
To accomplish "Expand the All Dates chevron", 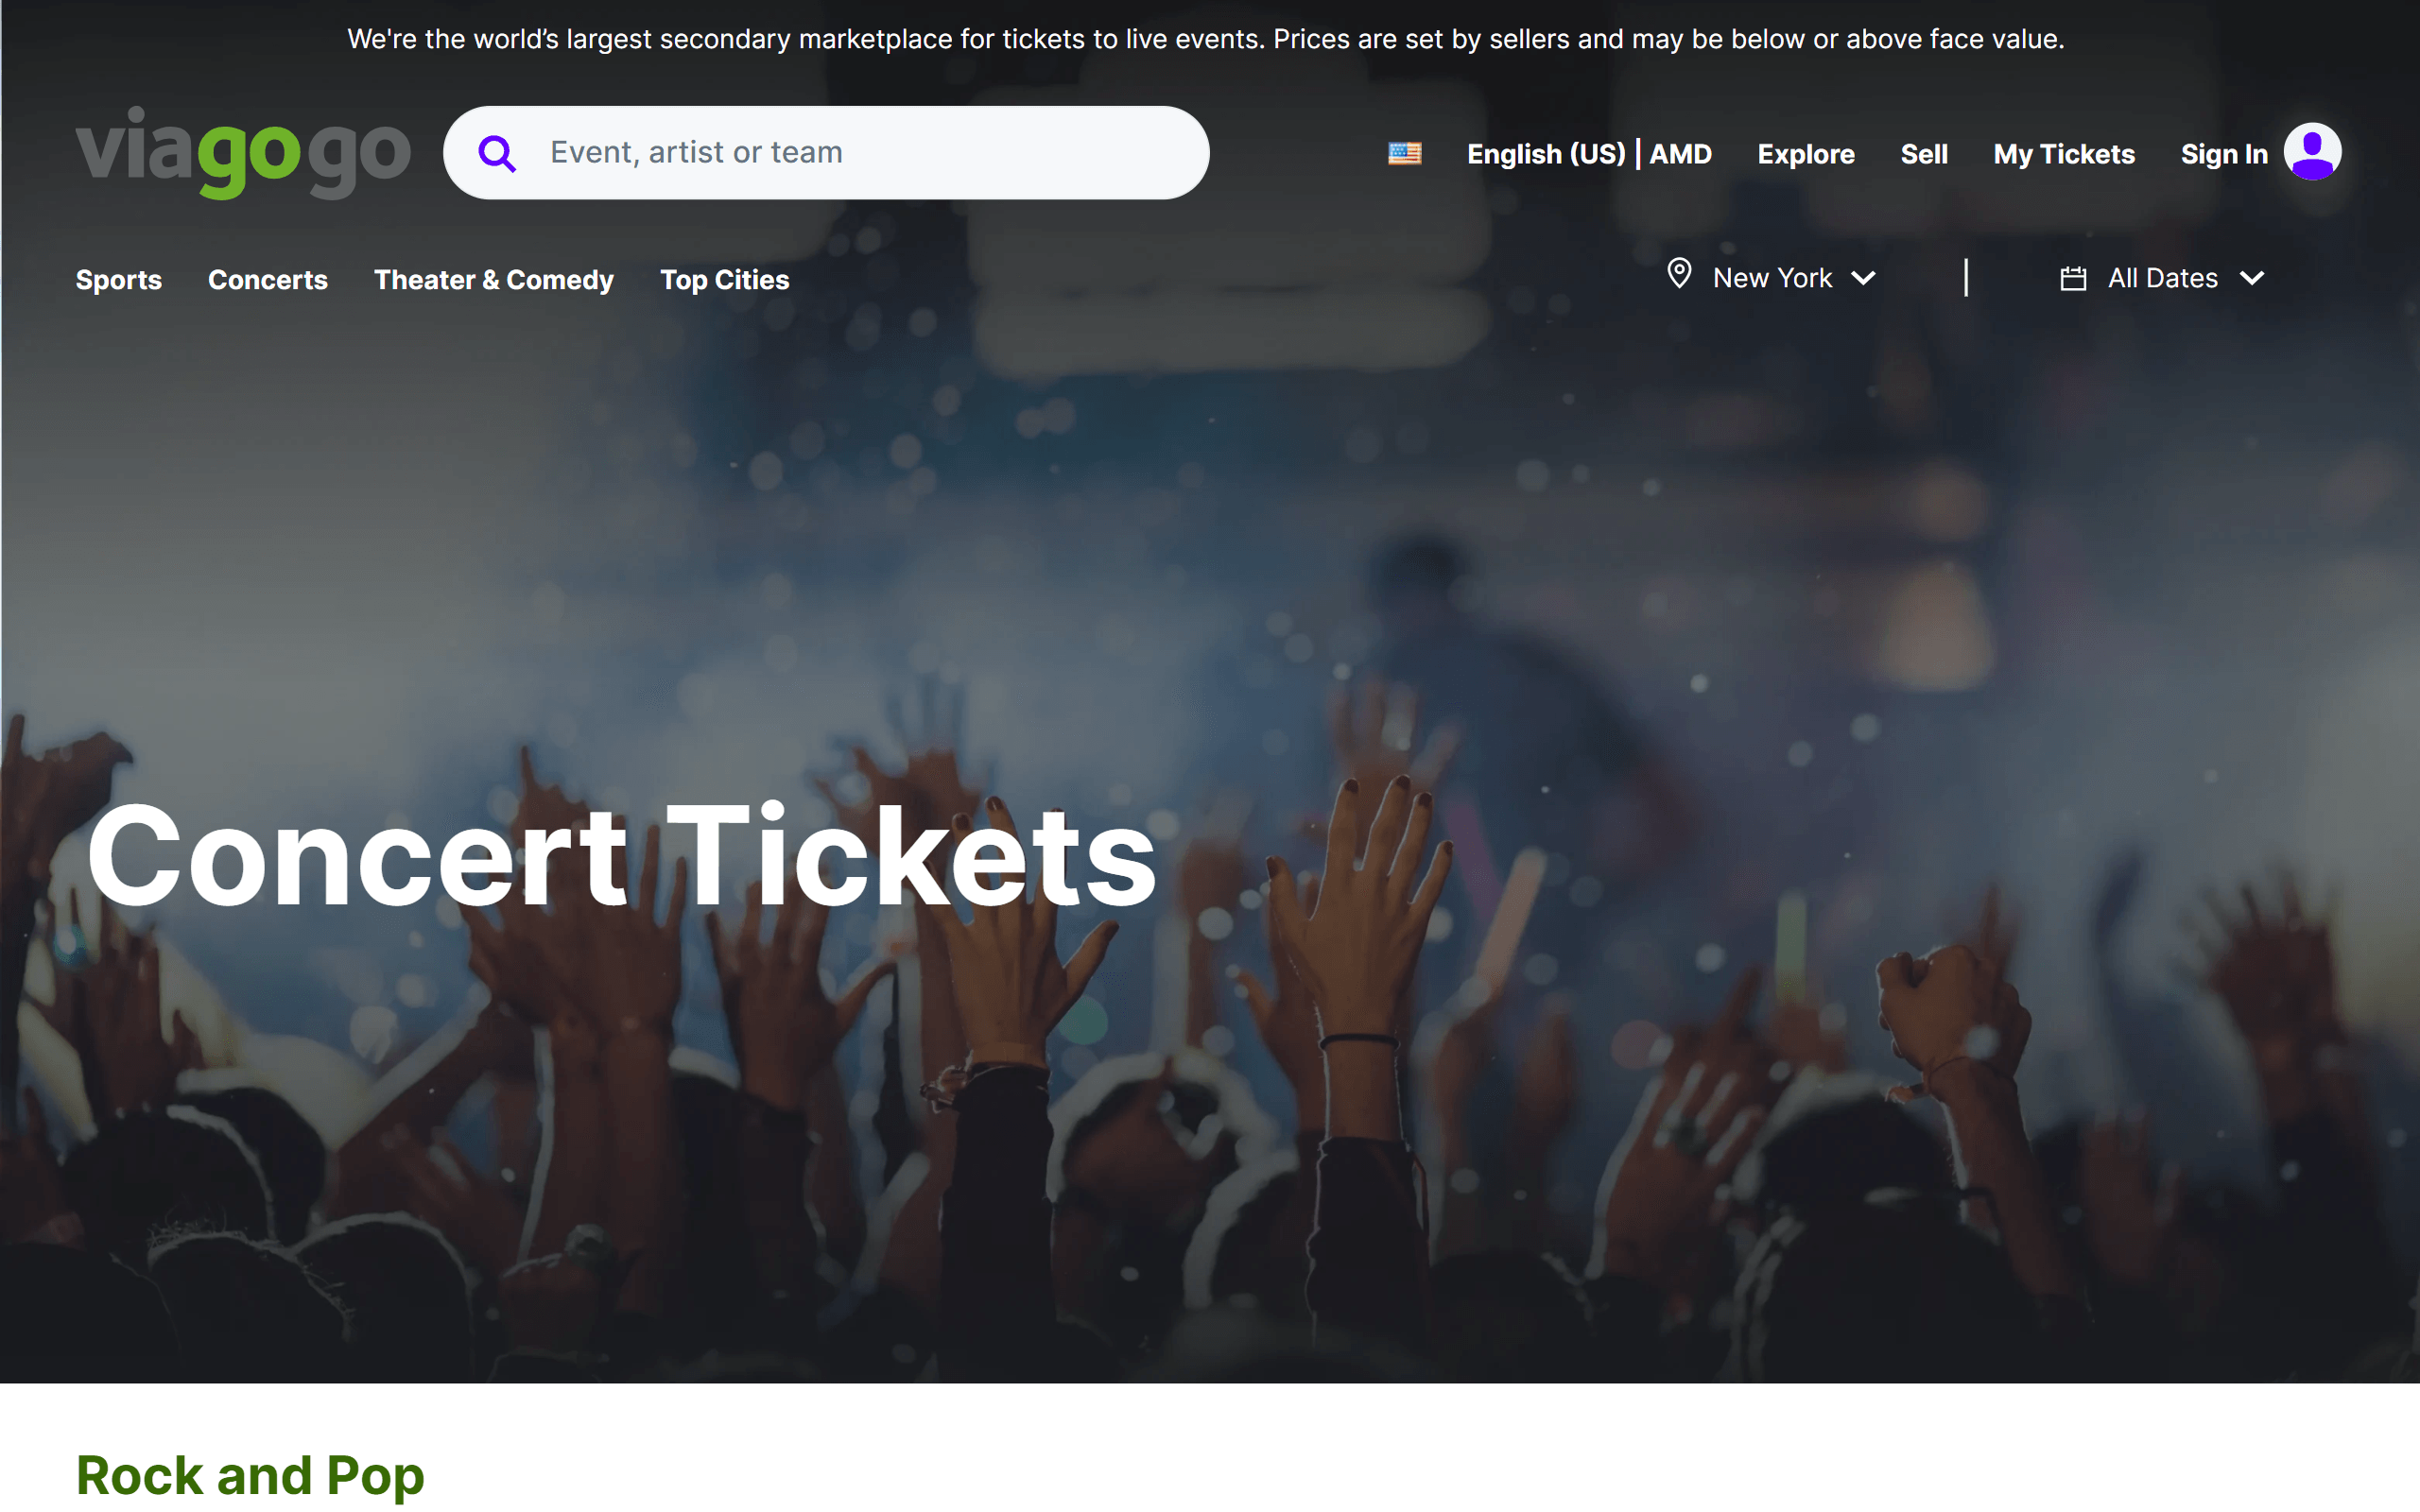I will point(2252,278).
